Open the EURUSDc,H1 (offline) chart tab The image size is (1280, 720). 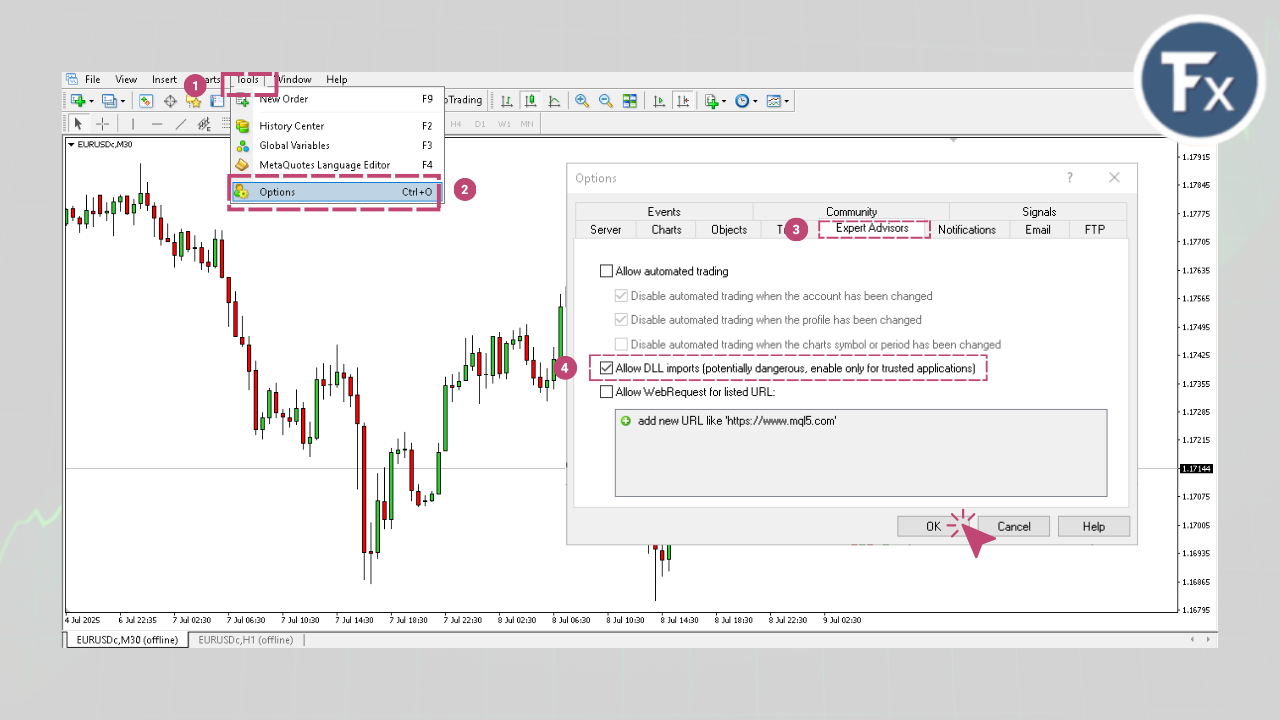[x=245, y=640]
